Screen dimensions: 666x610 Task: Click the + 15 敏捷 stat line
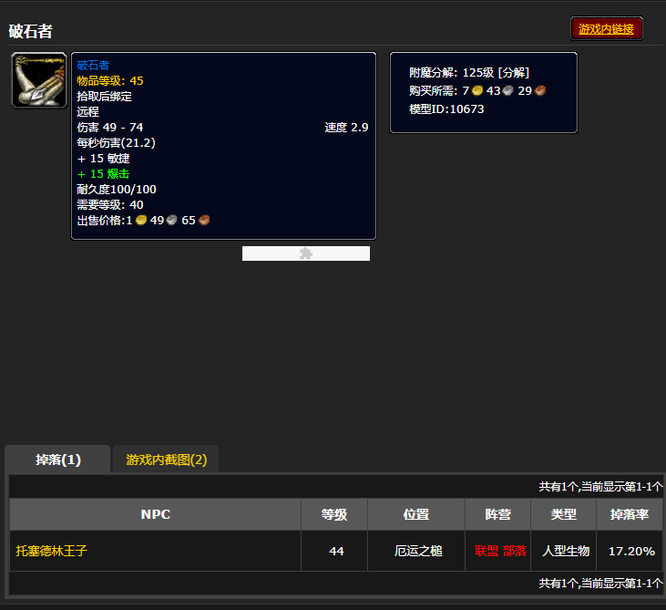point(103,158)
